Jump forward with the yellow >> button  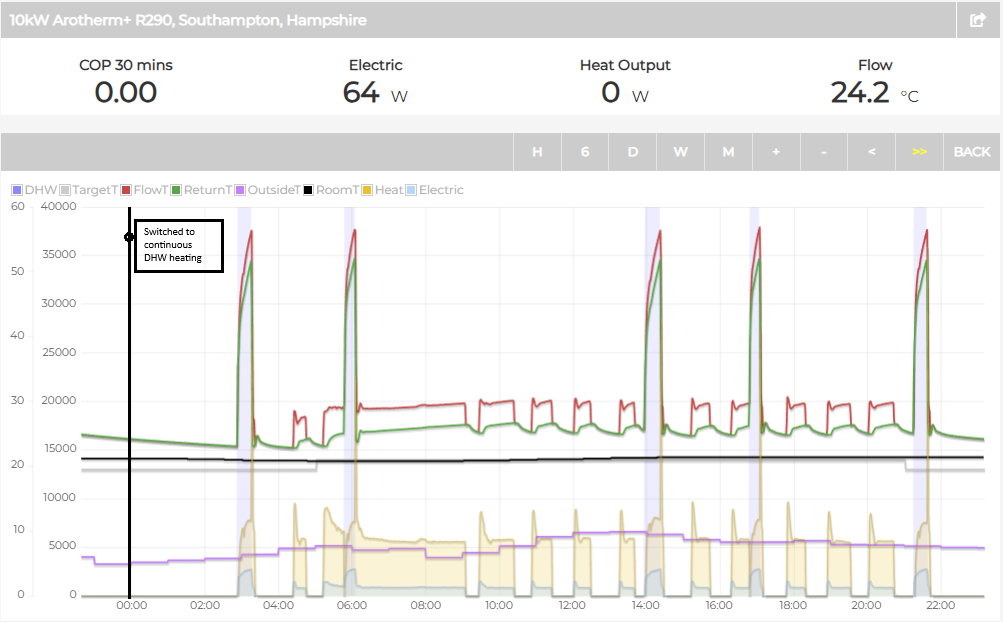(919, 152)
